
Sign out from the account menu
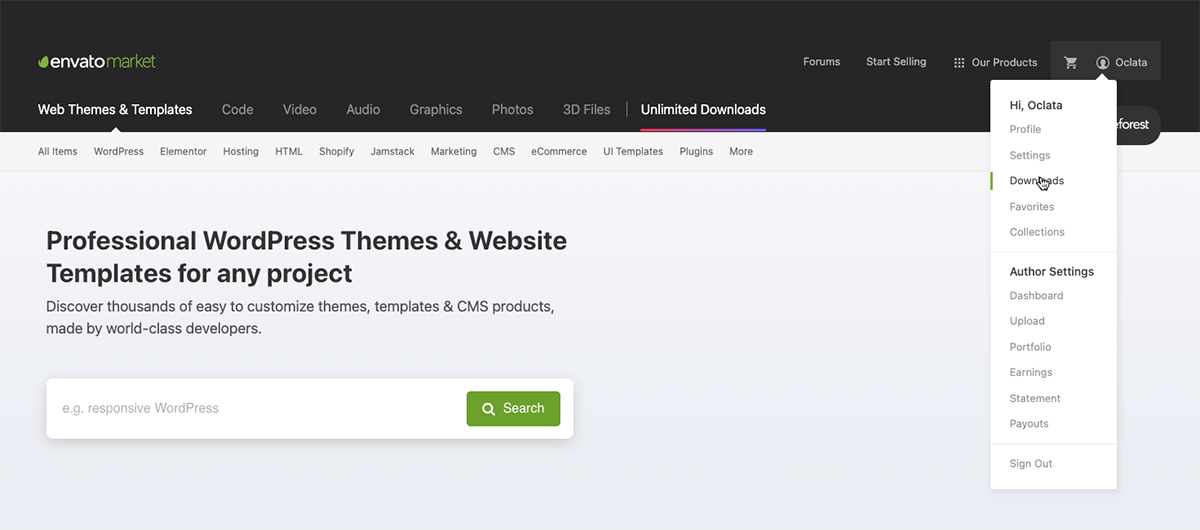[x=1030, y=464]
